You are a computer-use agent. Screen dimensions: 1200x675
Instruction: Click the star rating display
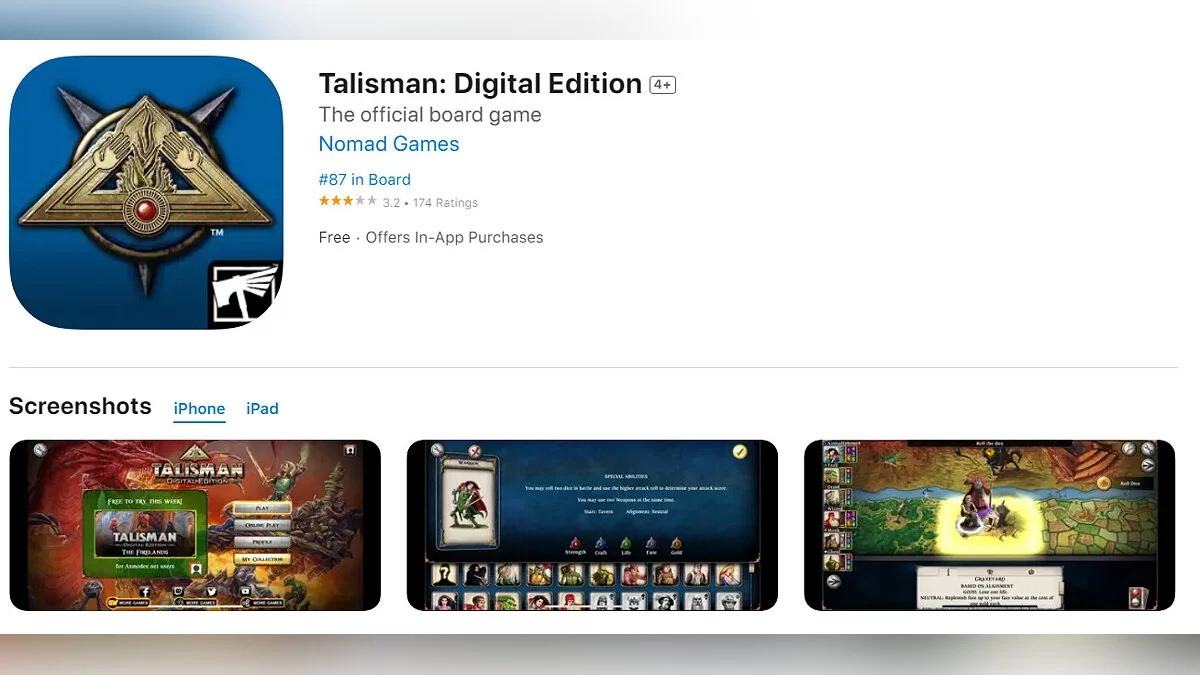(x=347, y=202)
